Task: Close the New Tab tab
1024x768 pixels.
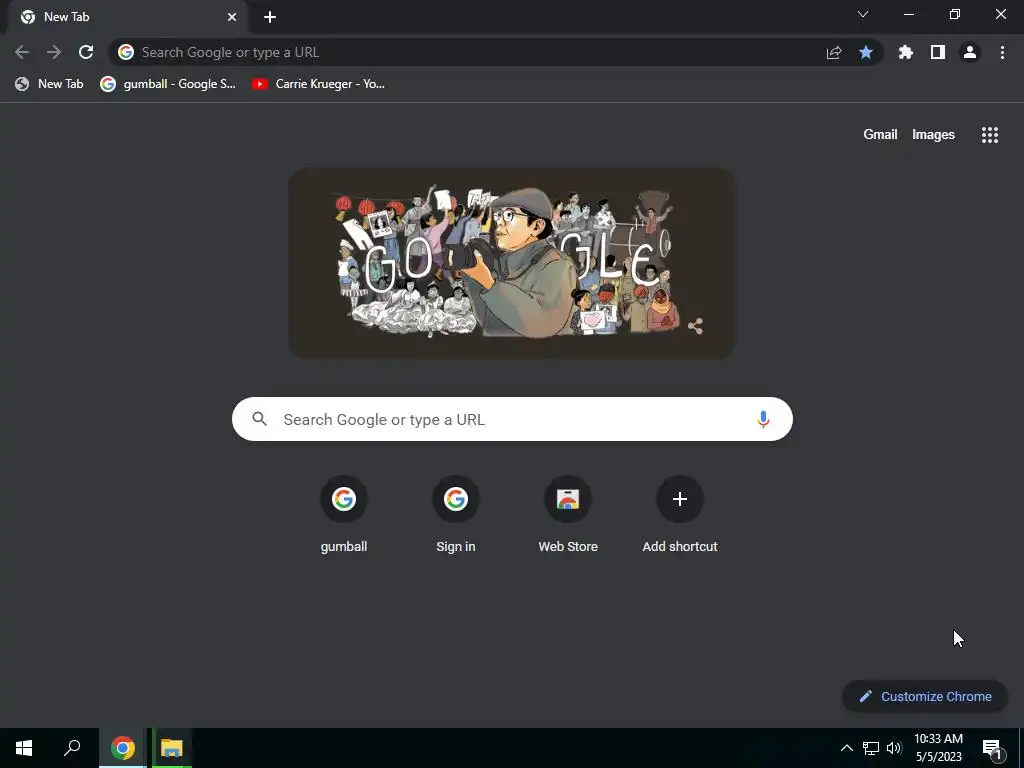Action: 232,17
